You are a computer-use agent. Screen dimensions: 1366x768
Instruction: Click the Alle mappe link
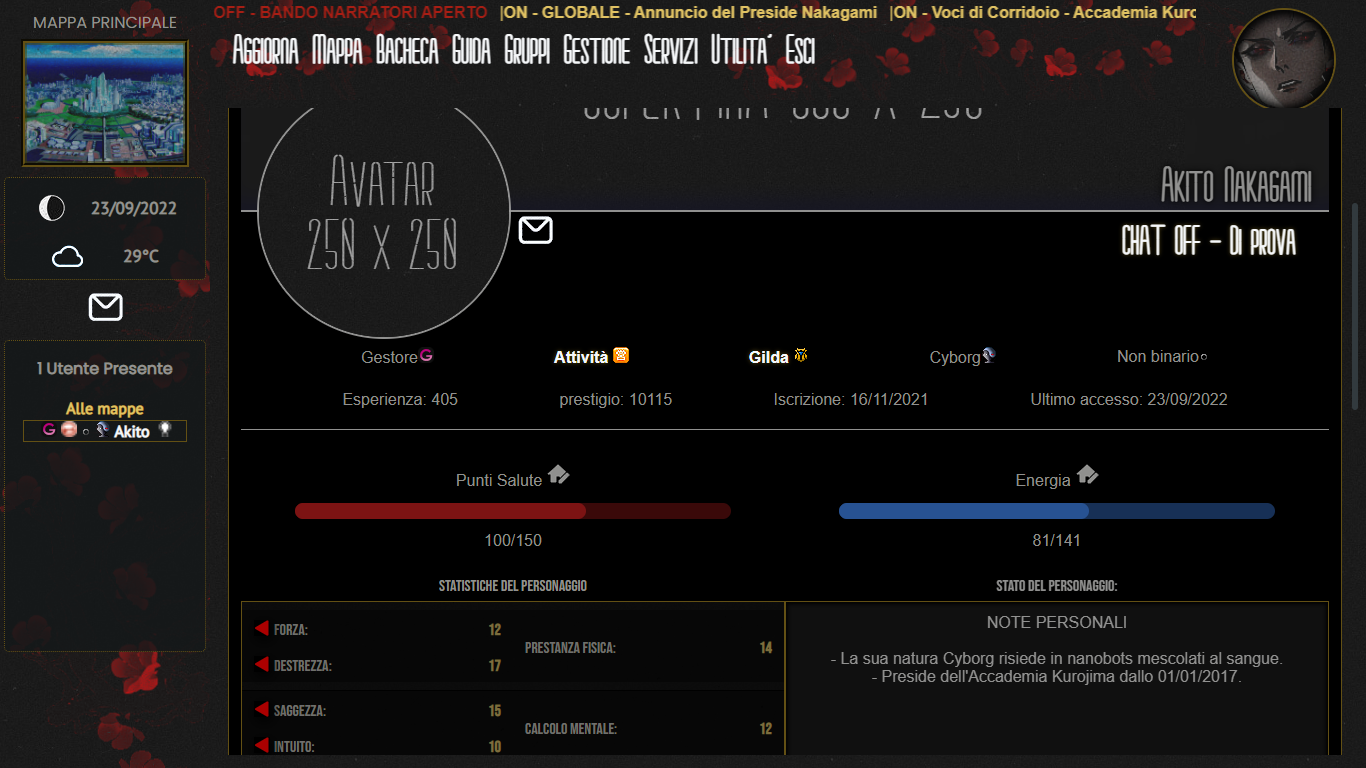coord(105,409)
